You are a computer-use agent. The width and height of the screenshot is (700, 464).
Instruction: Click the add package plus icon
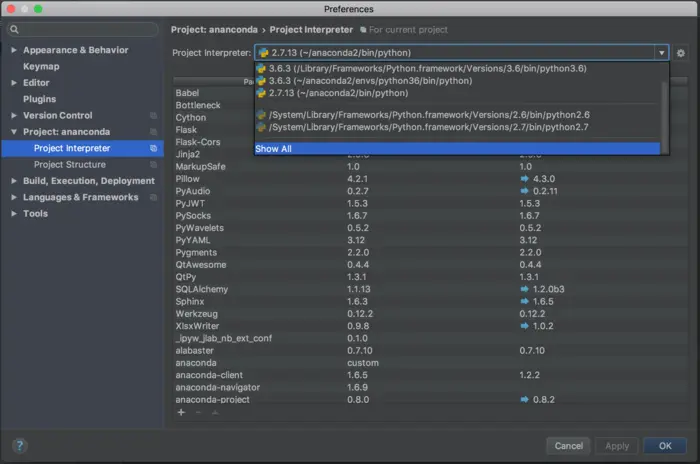[x=181, y=412]
